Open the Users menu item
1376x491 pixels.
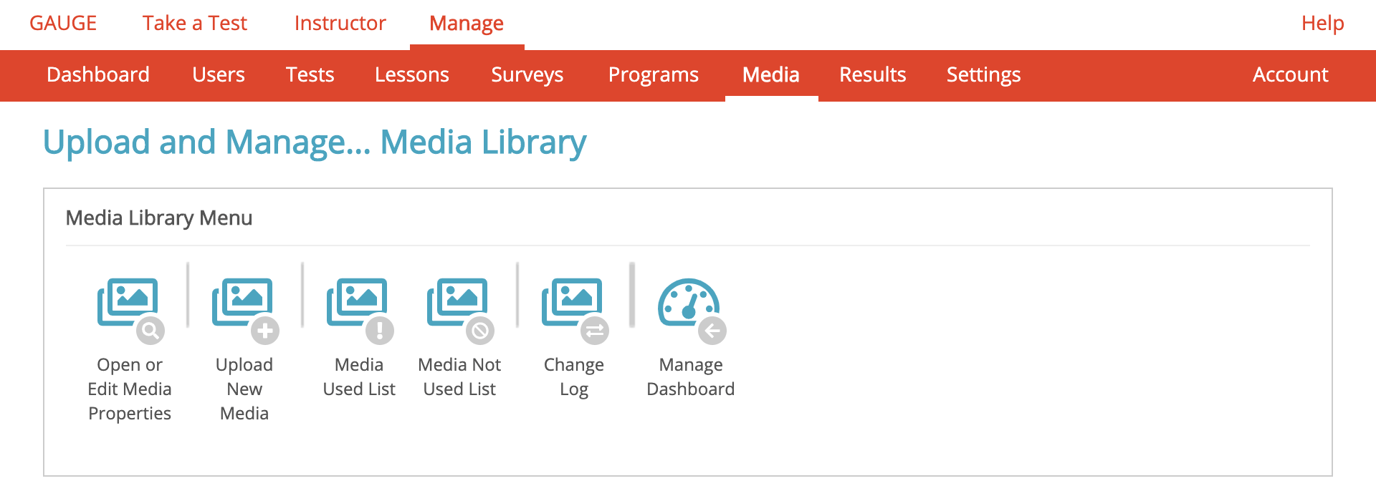coord(218,75)
